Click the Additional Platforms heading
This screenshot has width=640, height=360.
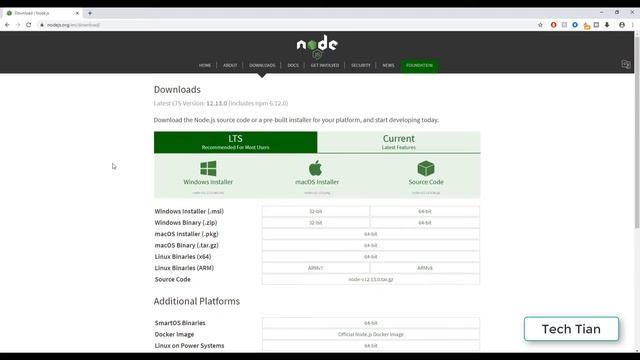[x=197, y=301]
